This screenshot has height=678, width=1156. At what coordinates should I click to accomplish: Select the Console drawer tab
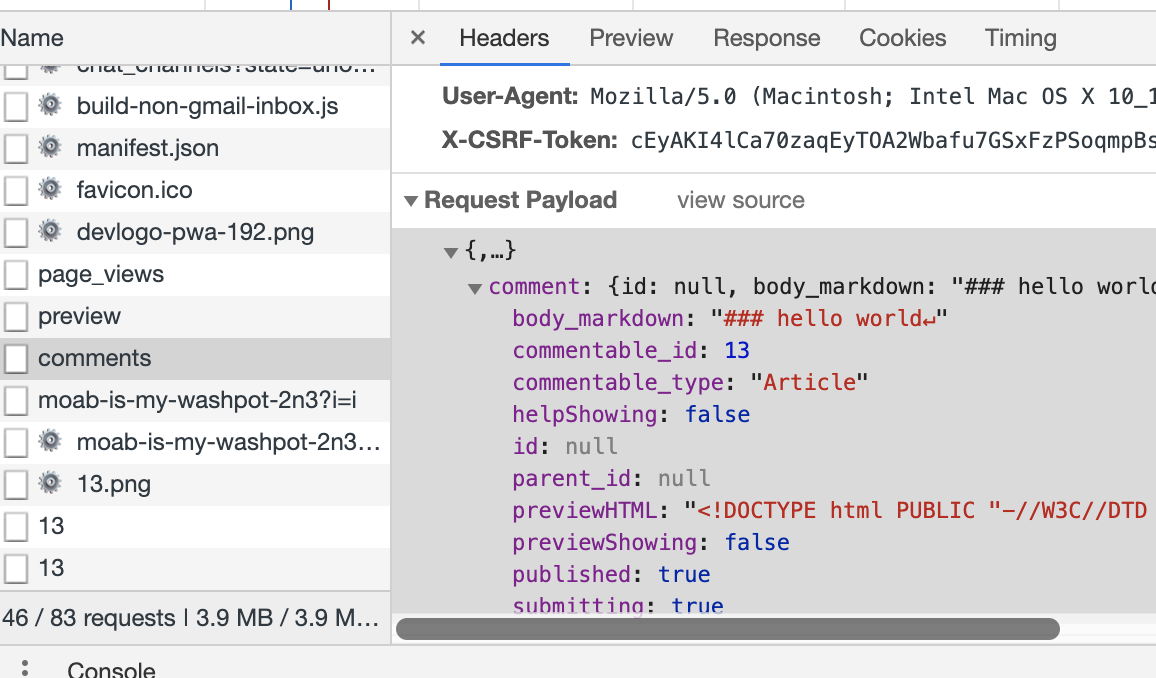point(111,668)
